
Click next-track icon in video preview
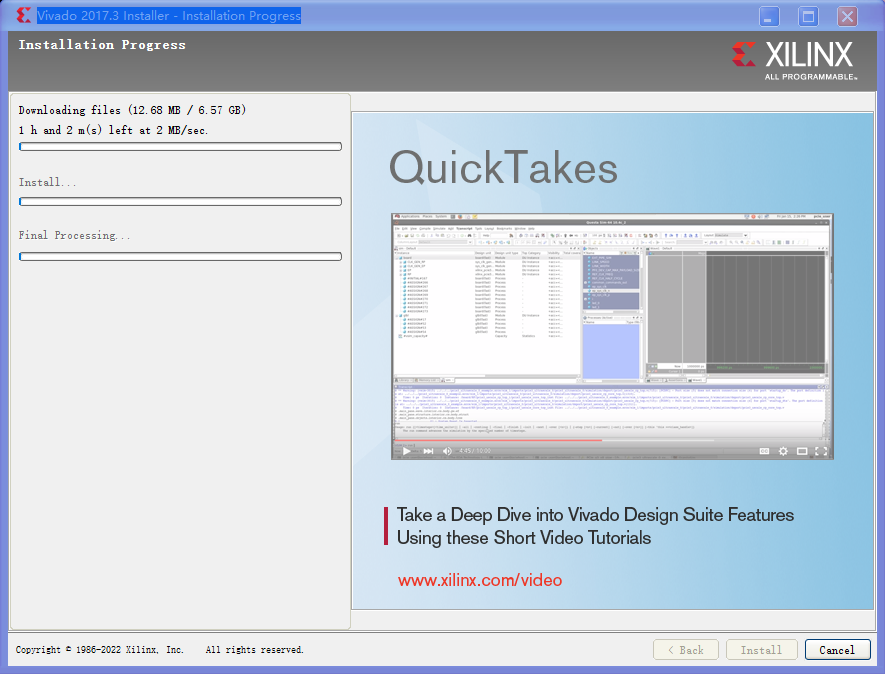point(428,451)
